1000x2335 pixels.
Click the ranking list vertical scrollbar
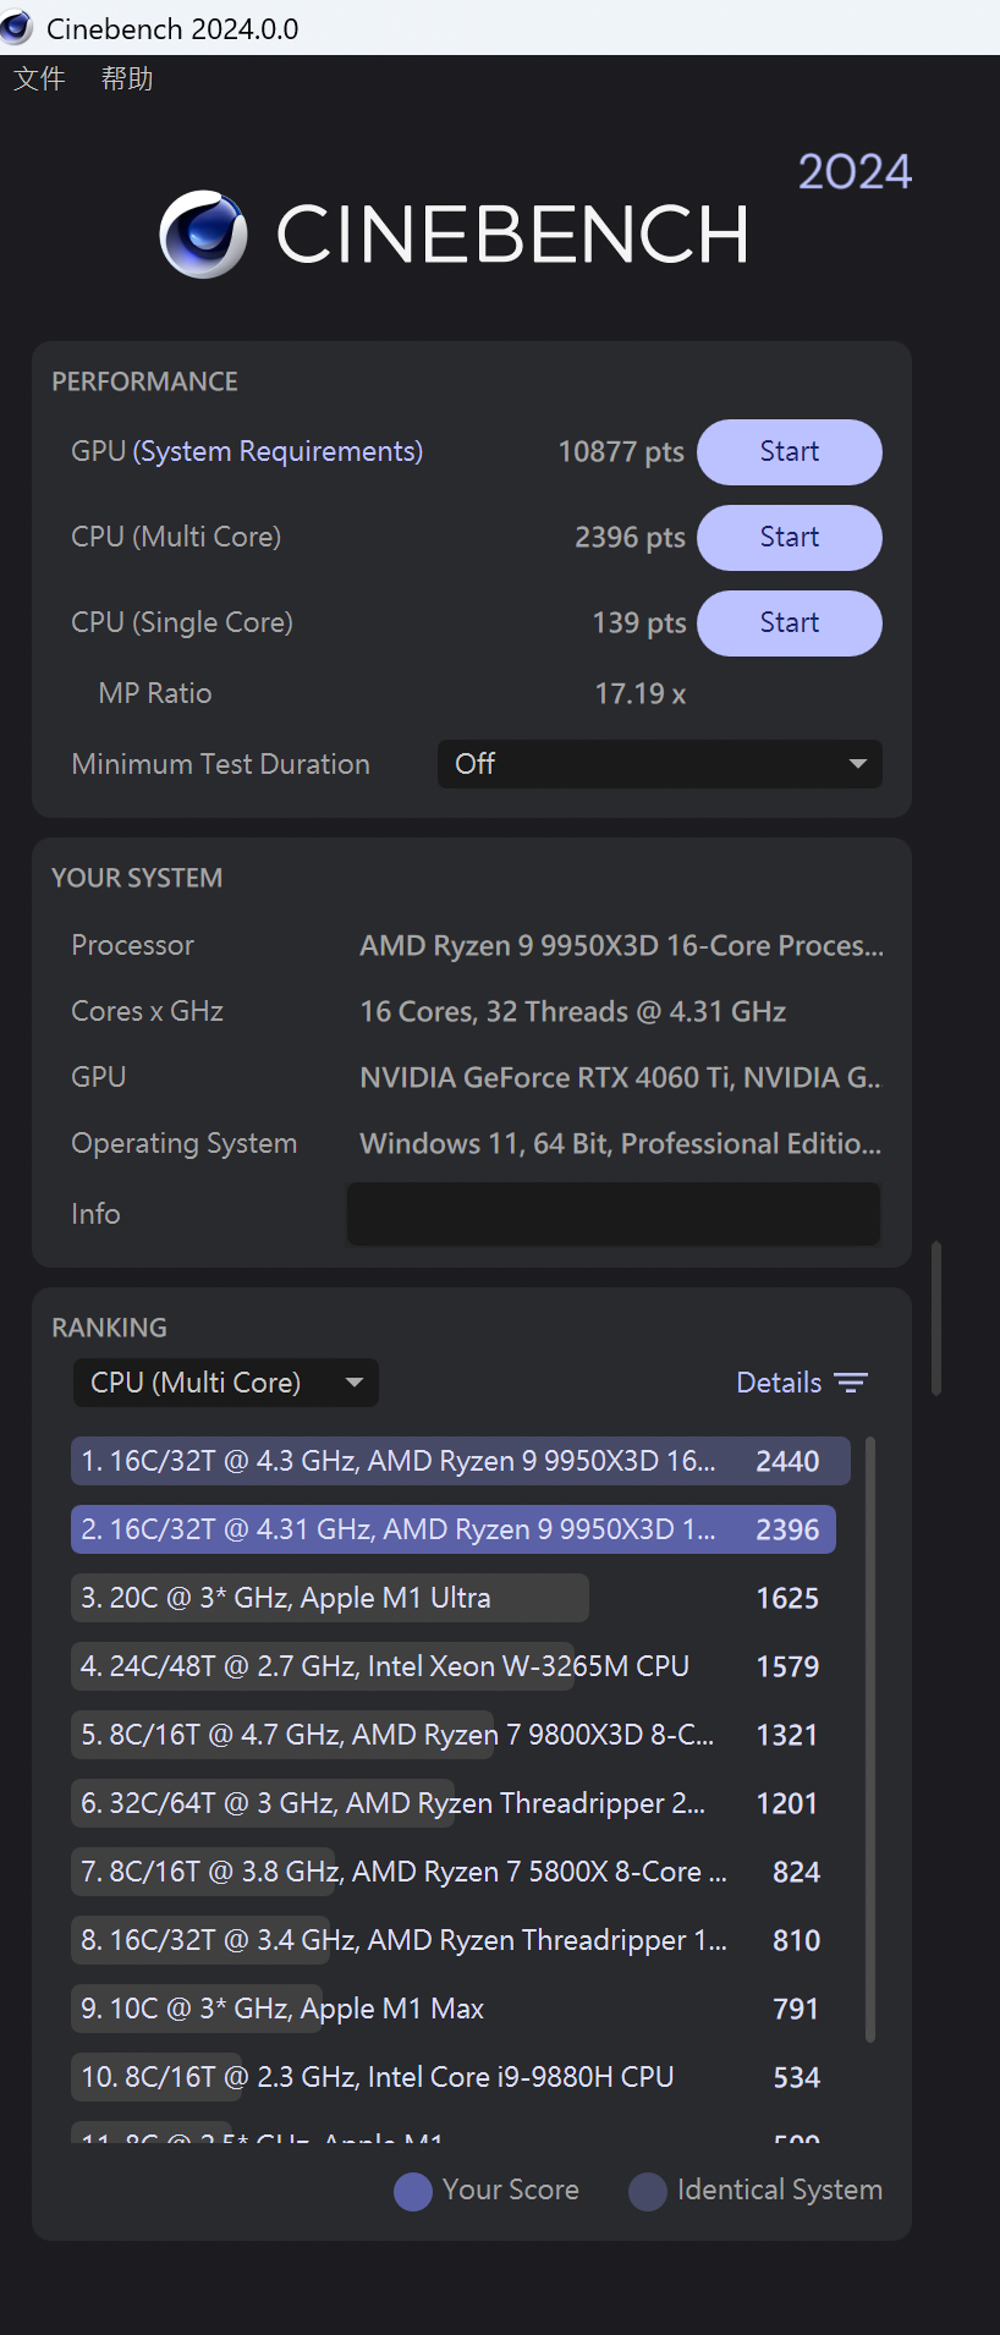tap(870, 1740)
